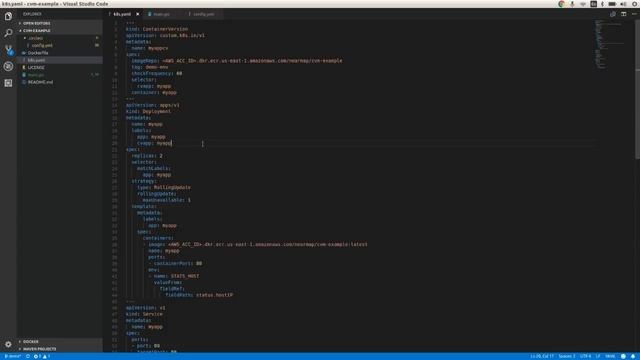Open main.go in the explorer
Viewport: 640px width, 360px height.
(x=60, y=75)
